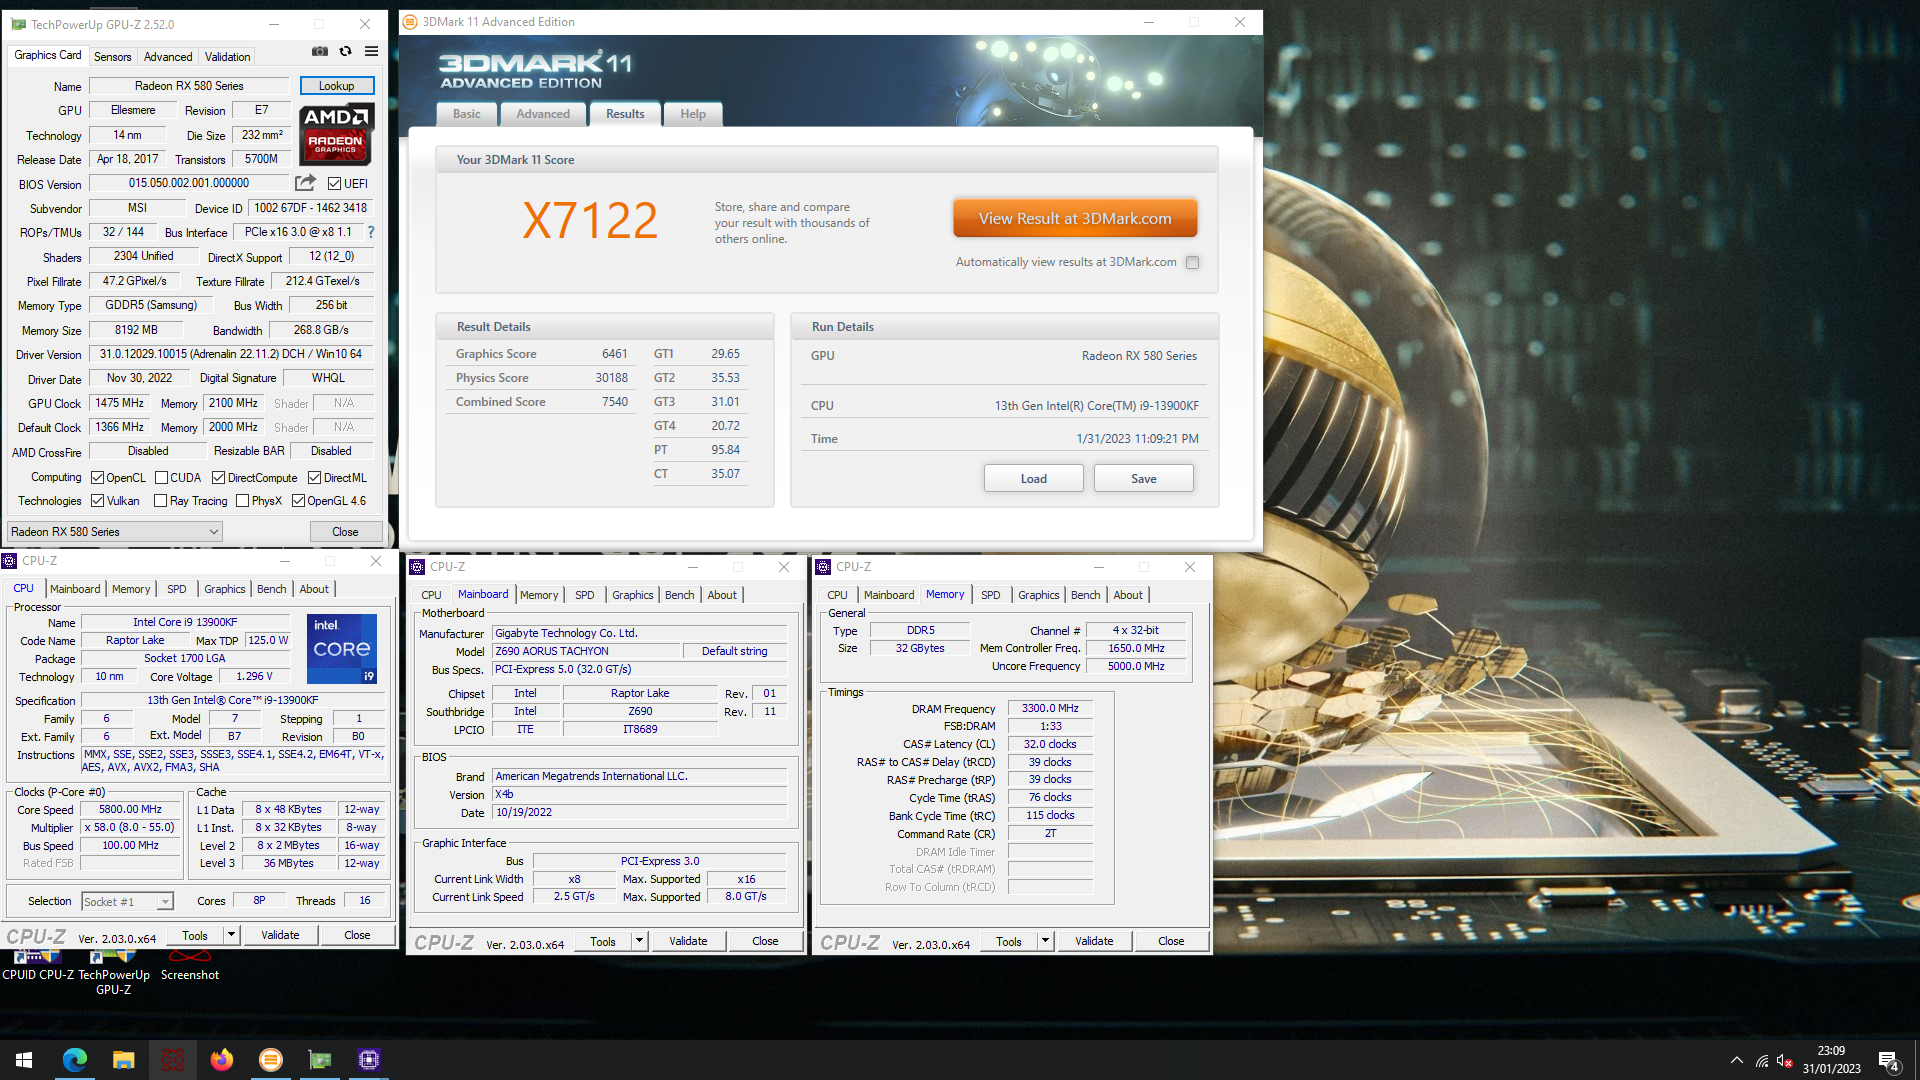Click Validate in CPU-Z CPU window

[x=280, y=935]
